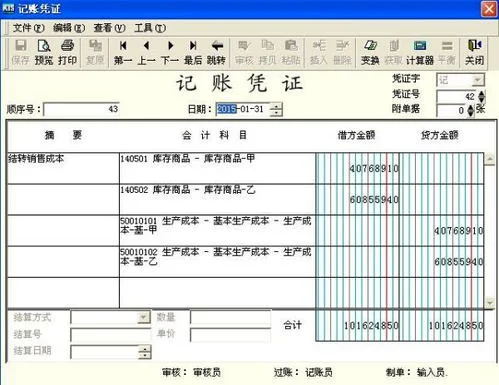Select account row 140502 库存商品-乙
This screenshot has width=499, height=385.
[x=217, y=199]
